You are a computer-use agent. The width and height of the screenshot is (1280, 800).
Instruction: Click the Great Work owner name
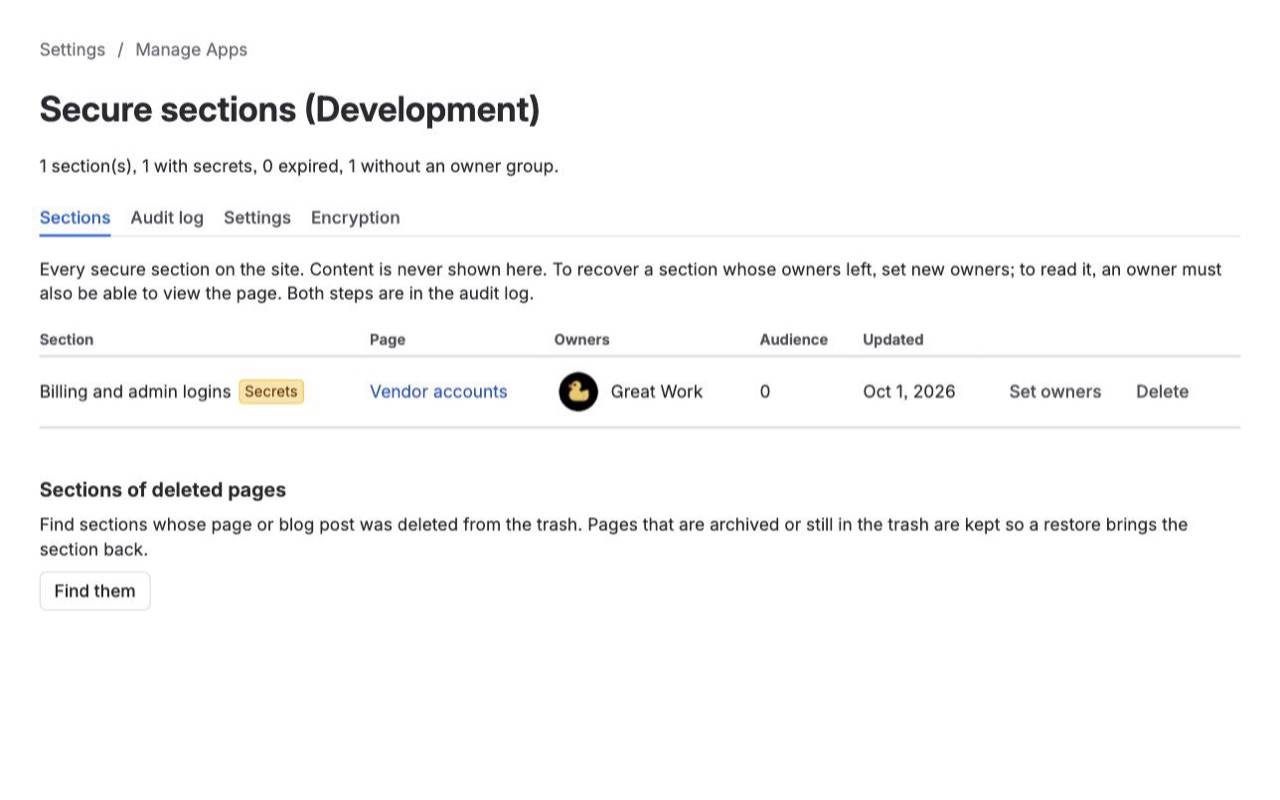(x=657, y=392)
